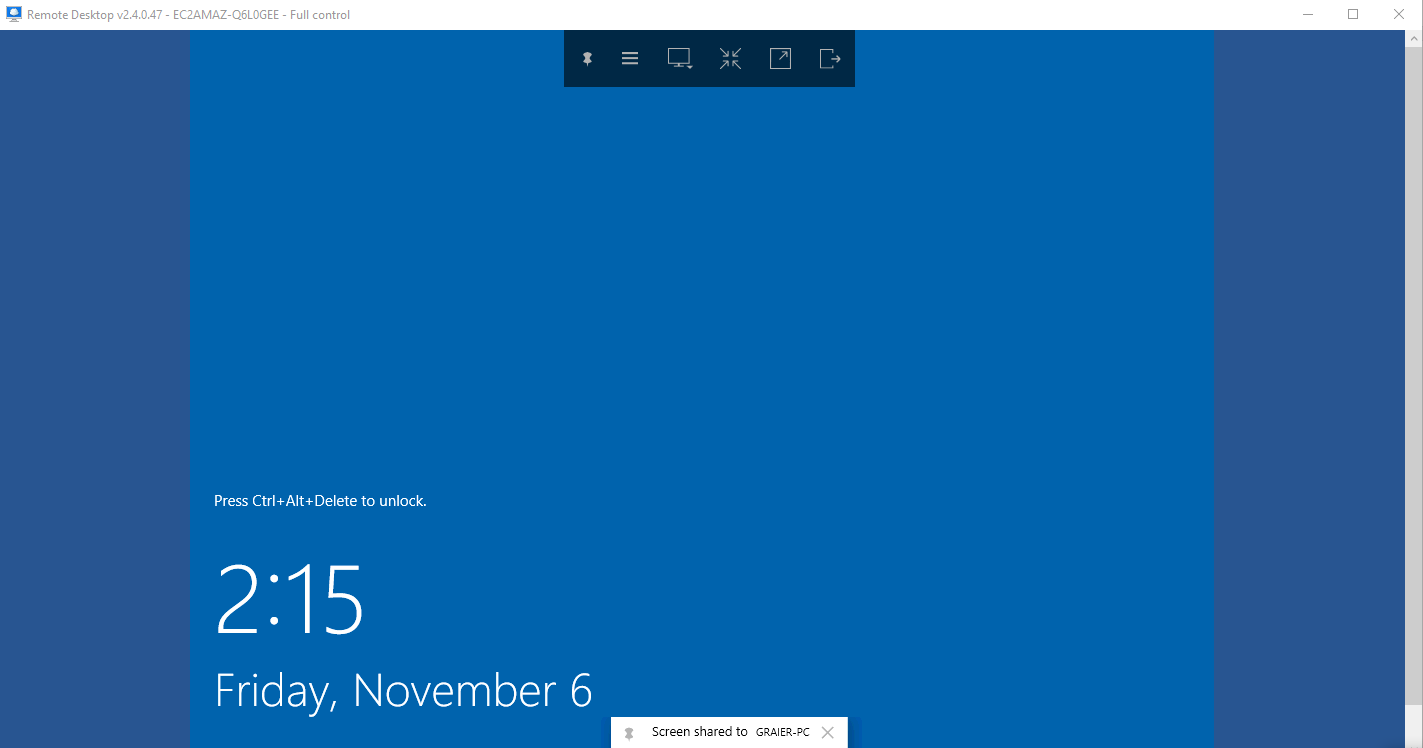Click the exit session icon

tap(830, 59)
